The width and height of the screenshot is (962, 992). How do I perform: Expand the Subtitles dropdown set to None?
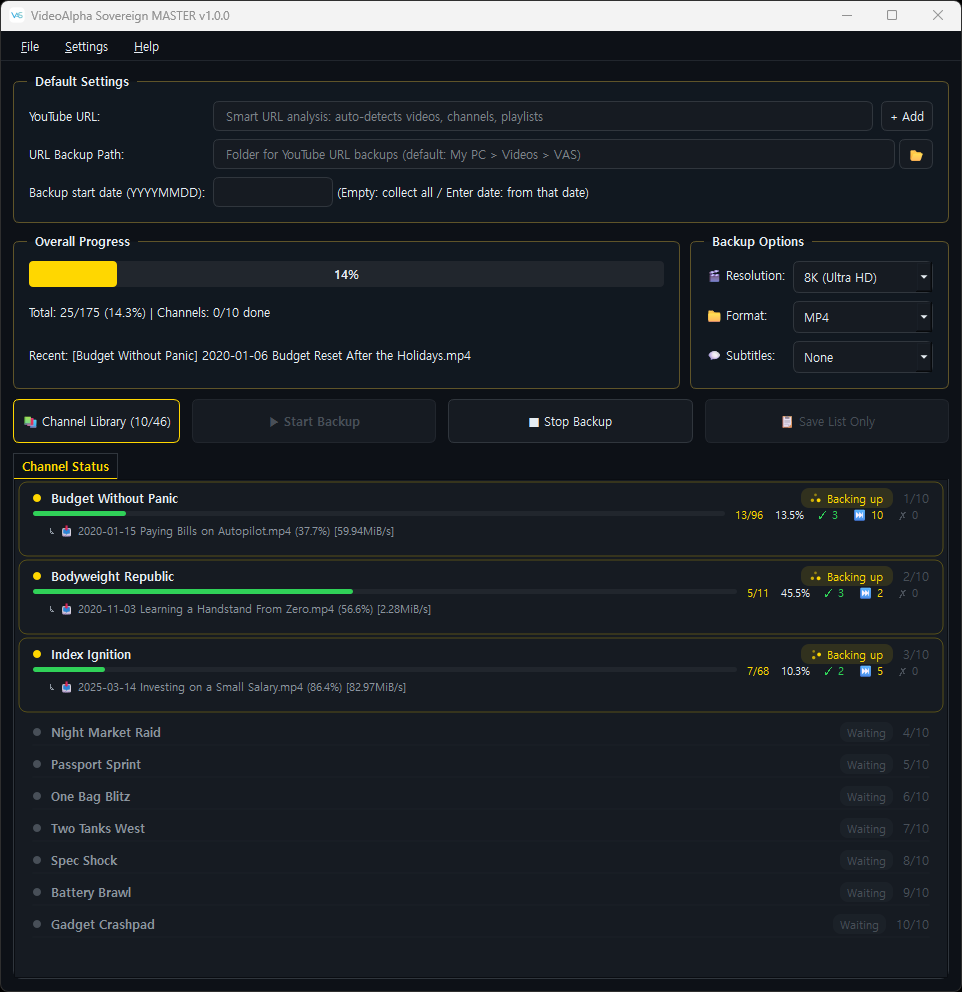click(x=862, y=357)
